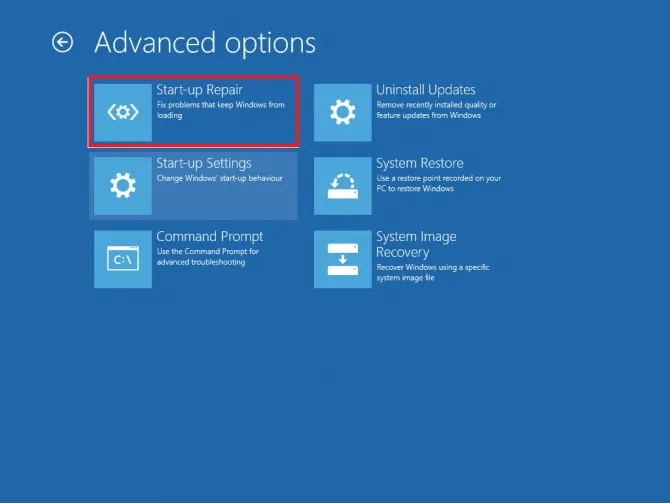Click the System Restore drive-arrow icon
This screenshot has height=503, width=670.
343,186
